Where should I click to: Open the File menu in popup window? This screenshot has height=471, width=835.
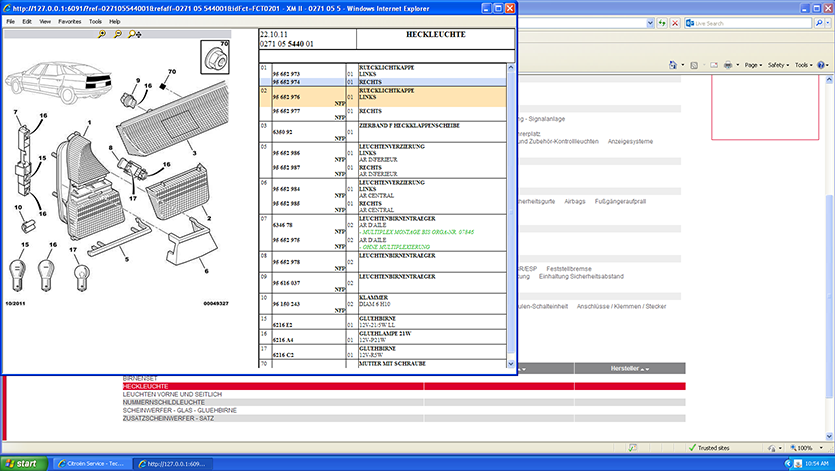coord(11,21)
